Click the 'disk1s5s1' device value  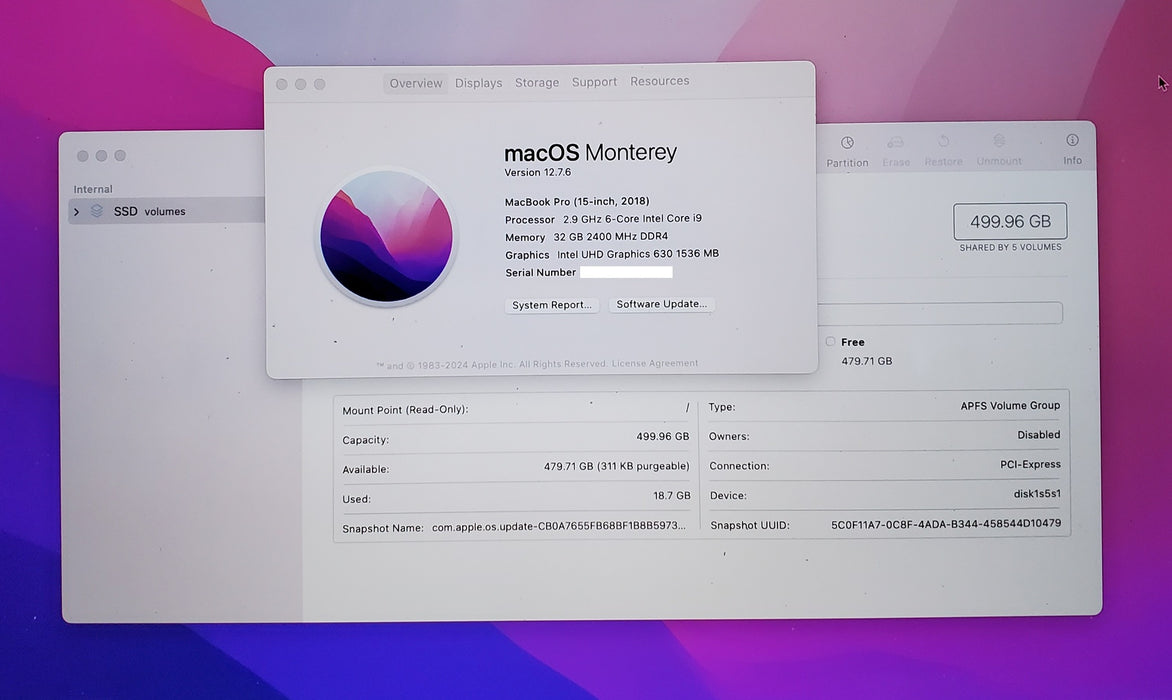tap(1037, 494)
